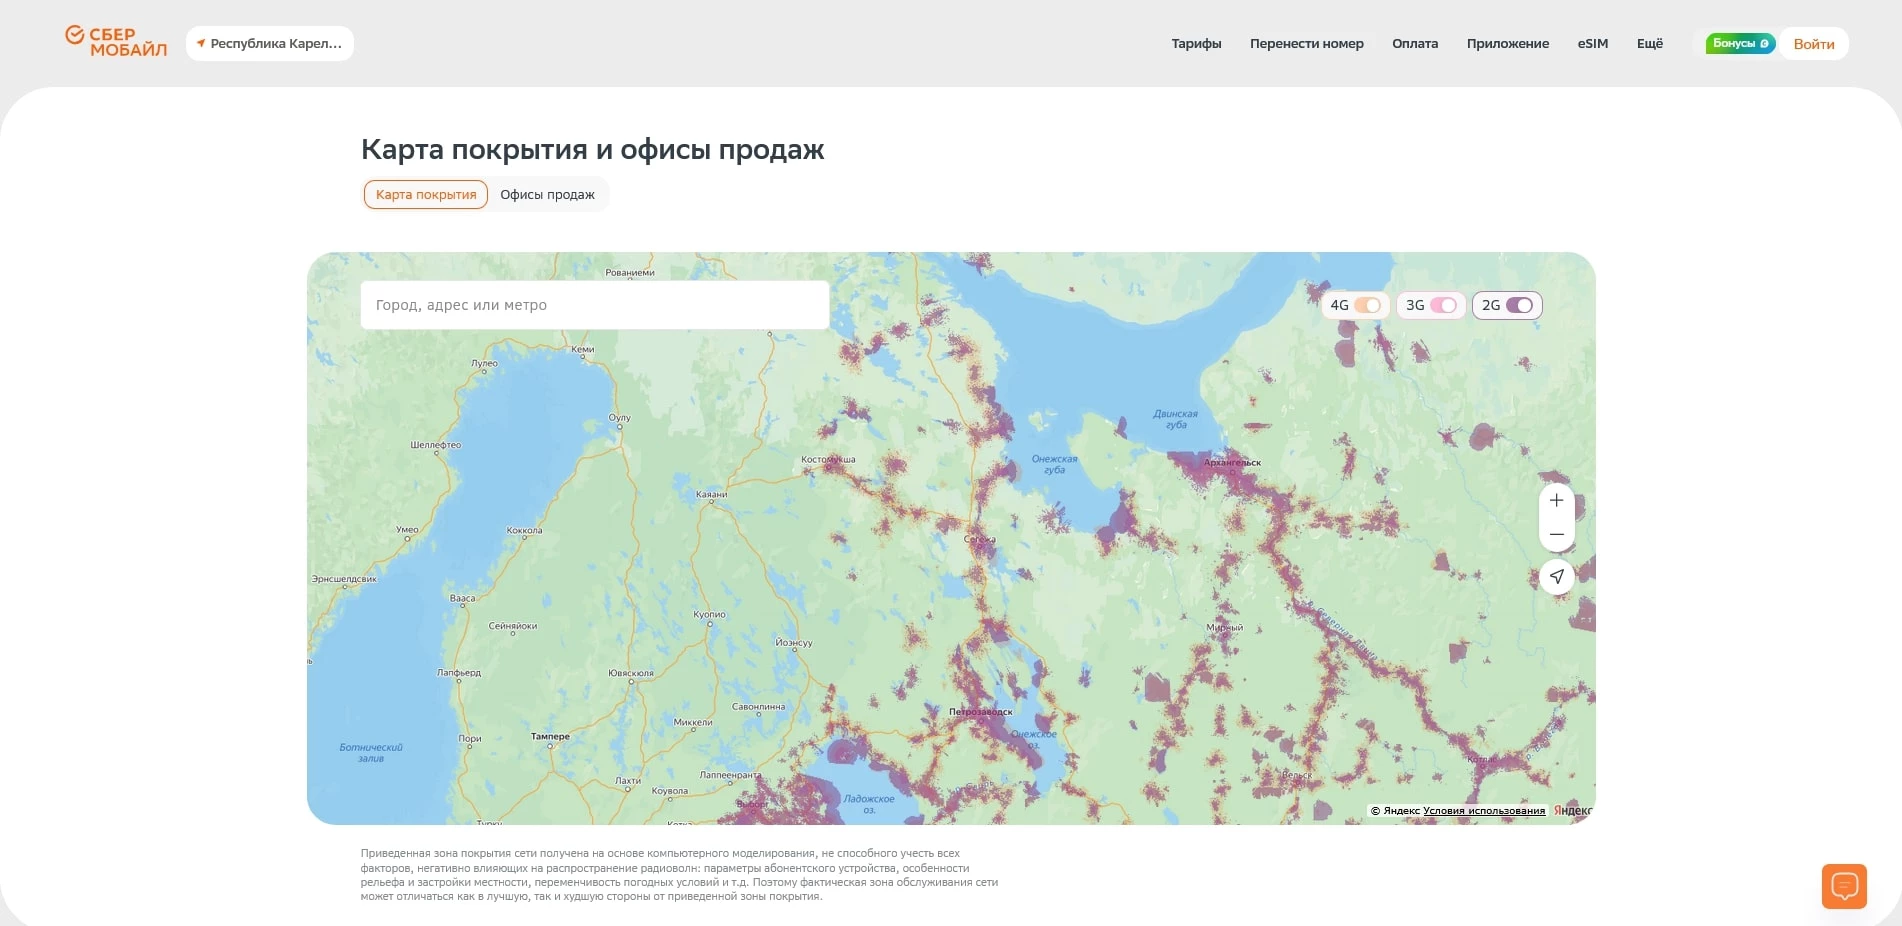Image resolution: width=1902 pixels, height=926 pixels.
Task: Click the map geolocation arrow icon
Action: pos(1556,576)
